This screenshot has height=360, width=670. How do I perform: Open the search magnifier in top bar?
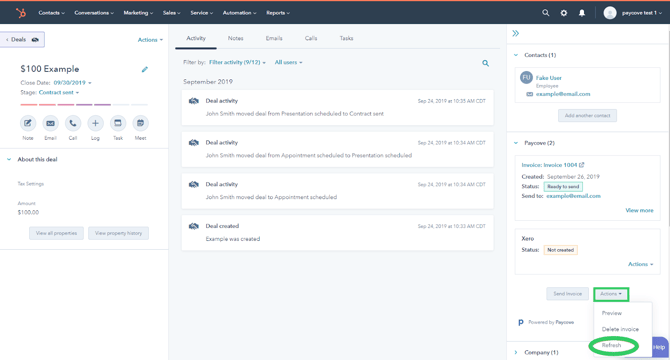(546, 13)
